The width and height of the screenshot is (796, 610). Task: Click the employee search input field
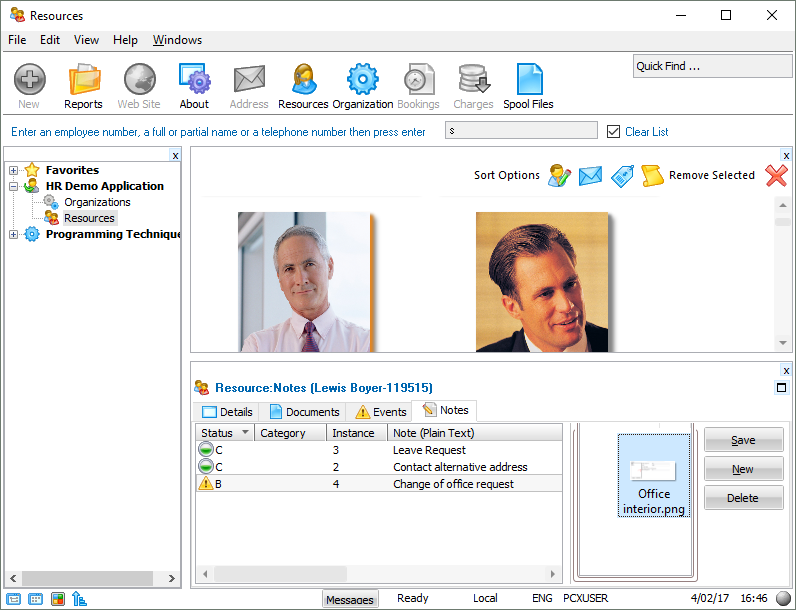click(521, 130)
